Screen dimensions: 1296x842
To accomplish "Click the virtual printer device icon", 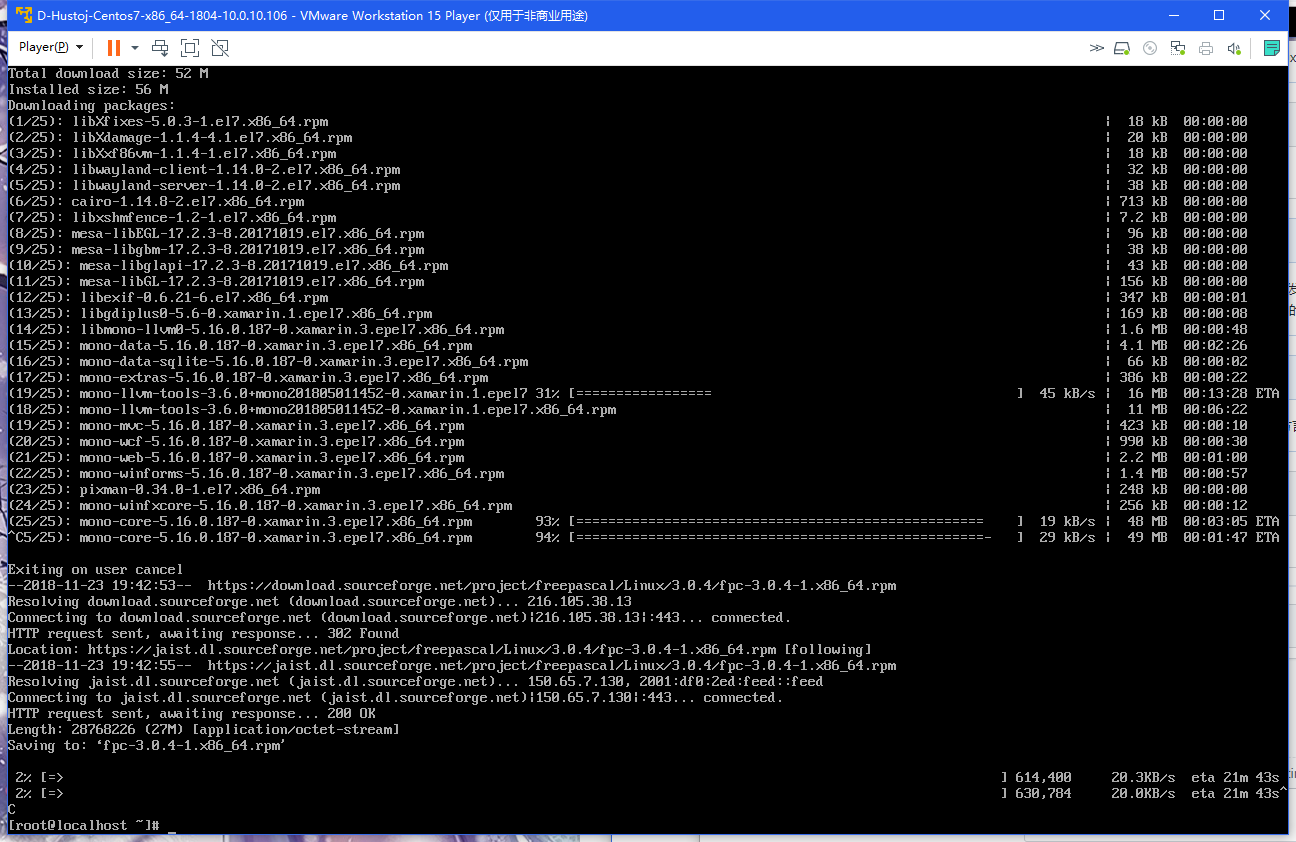I will pyautogui.click(x=1206, y=47).
